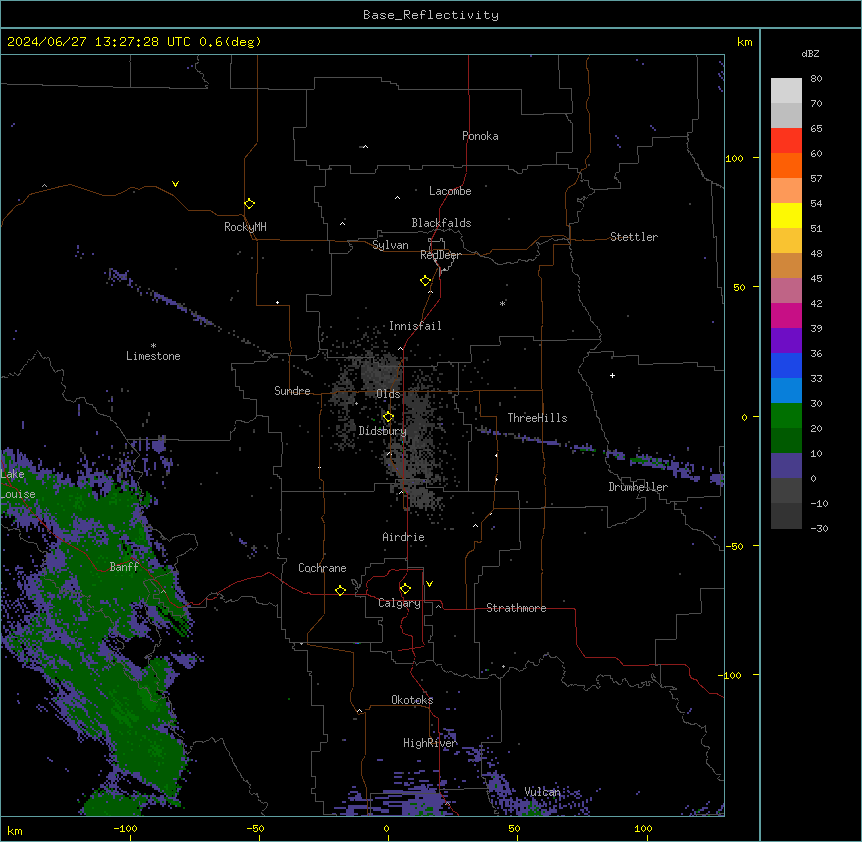Viewport: 862px width, 842px height.
Task: Click the bottom-left km unit label
Action: 15,830
